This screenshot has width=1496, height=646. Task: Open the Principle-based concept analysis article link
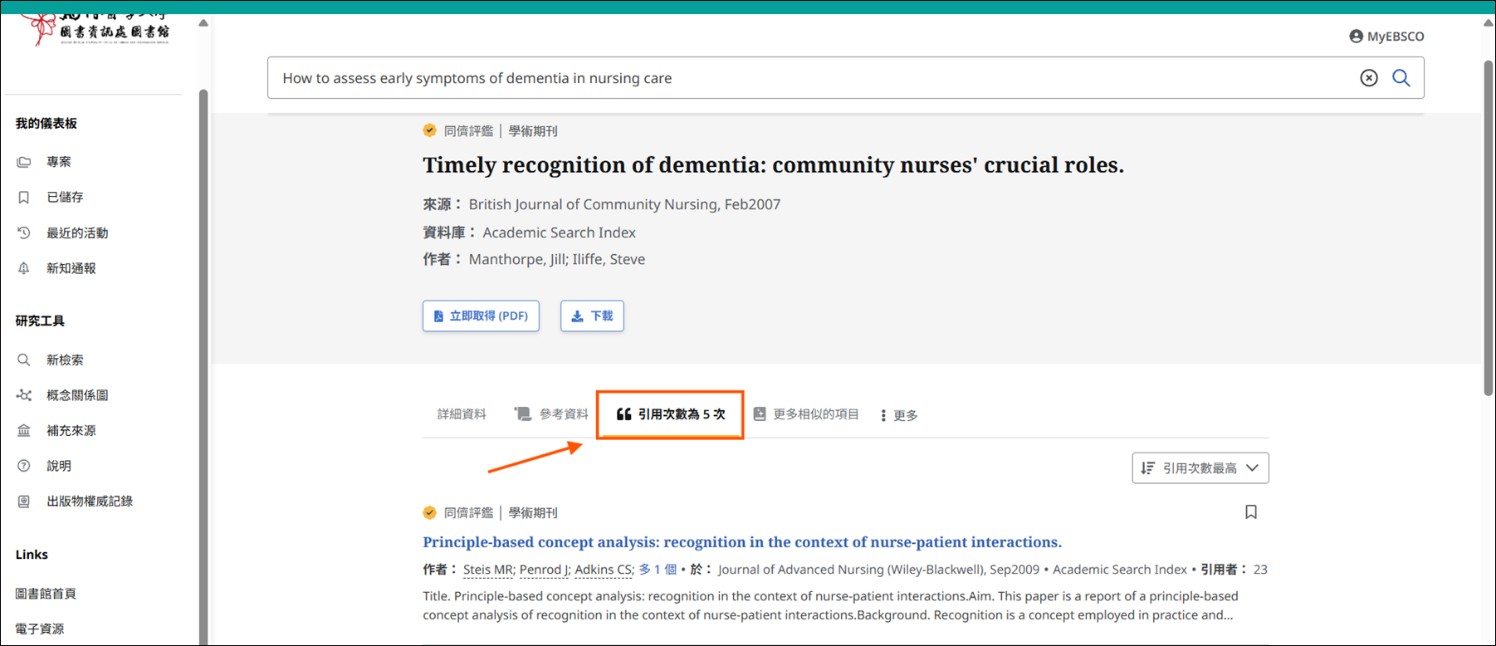click(741, 542)
